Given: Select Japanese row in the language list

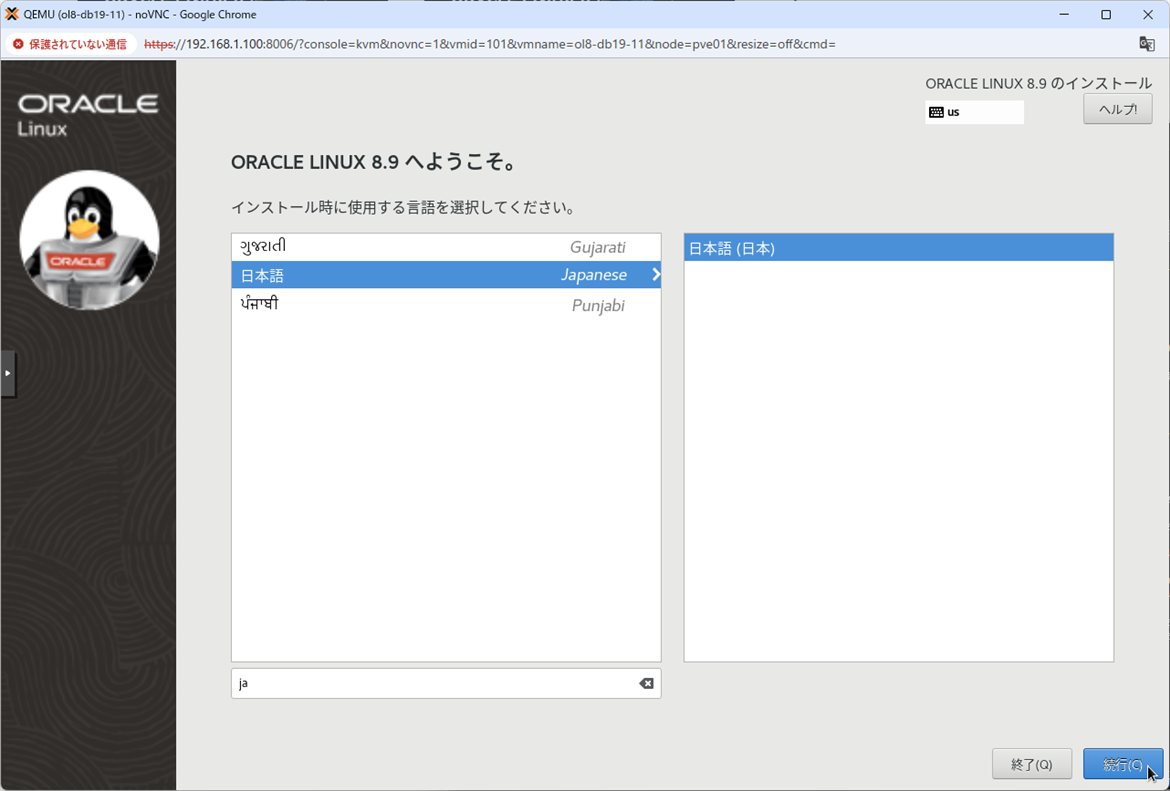Looking at the screenshot, I should 446,275.
